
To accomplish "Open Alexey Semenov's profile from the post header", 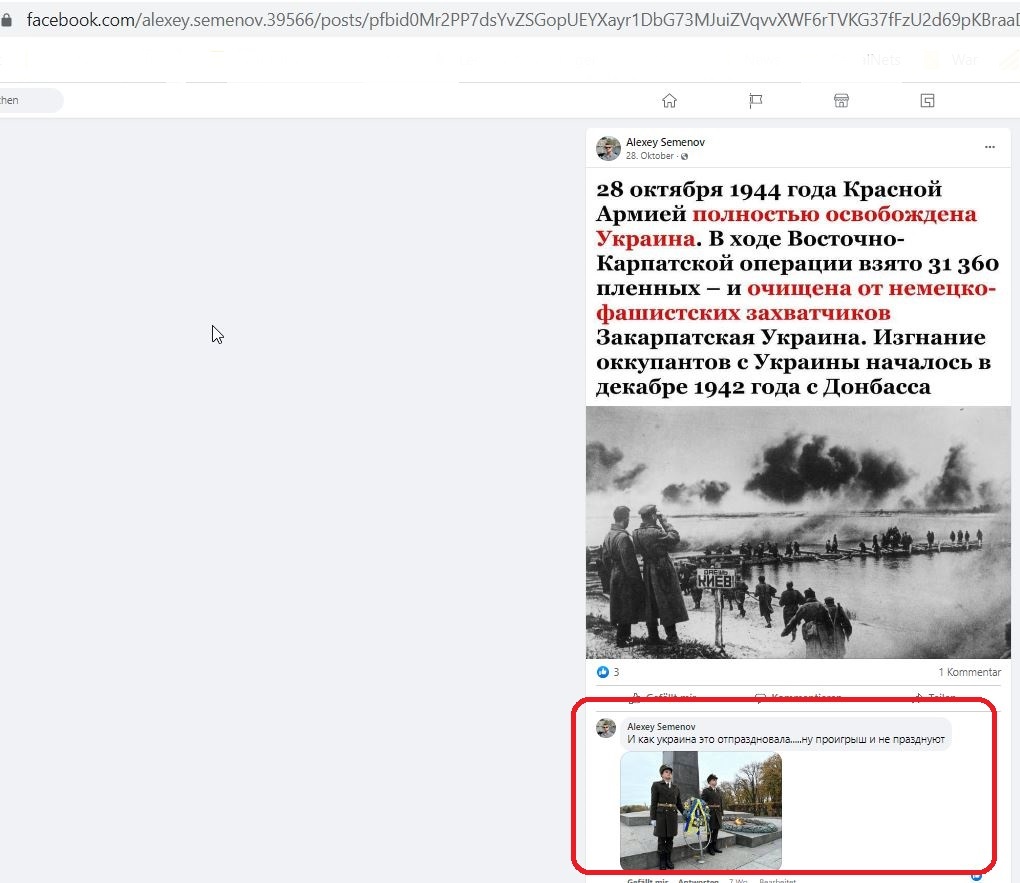I will [665, 142].
